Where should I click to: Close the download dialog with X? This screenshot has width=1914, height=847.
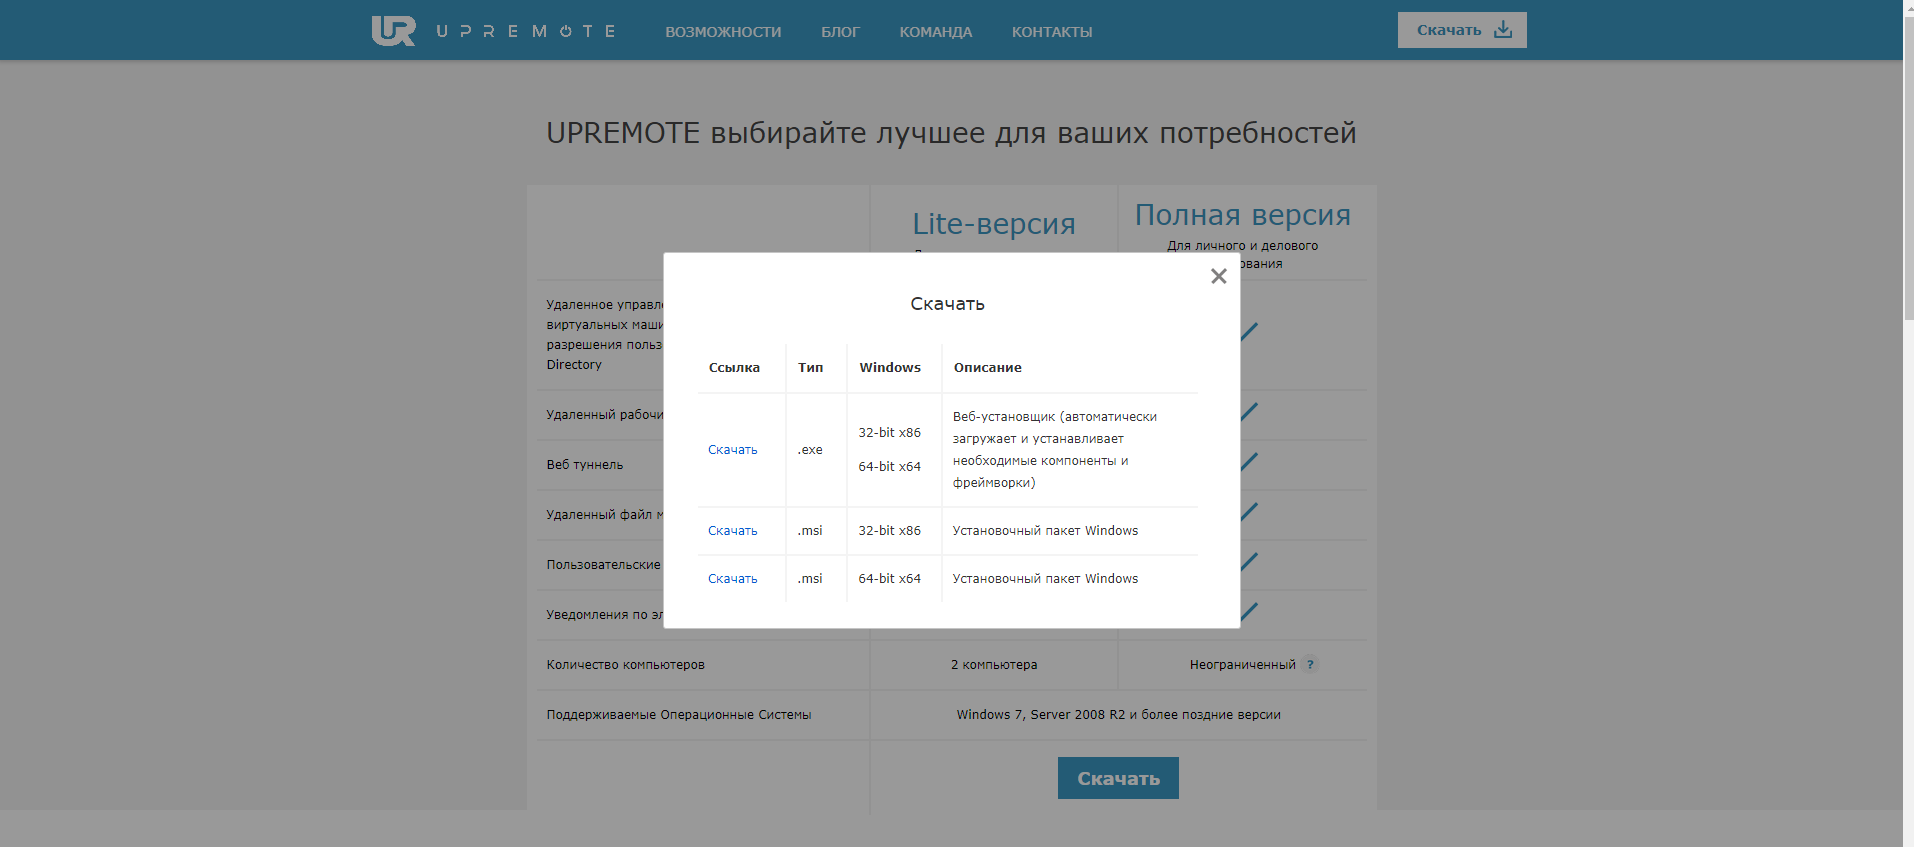[1218, 276]
